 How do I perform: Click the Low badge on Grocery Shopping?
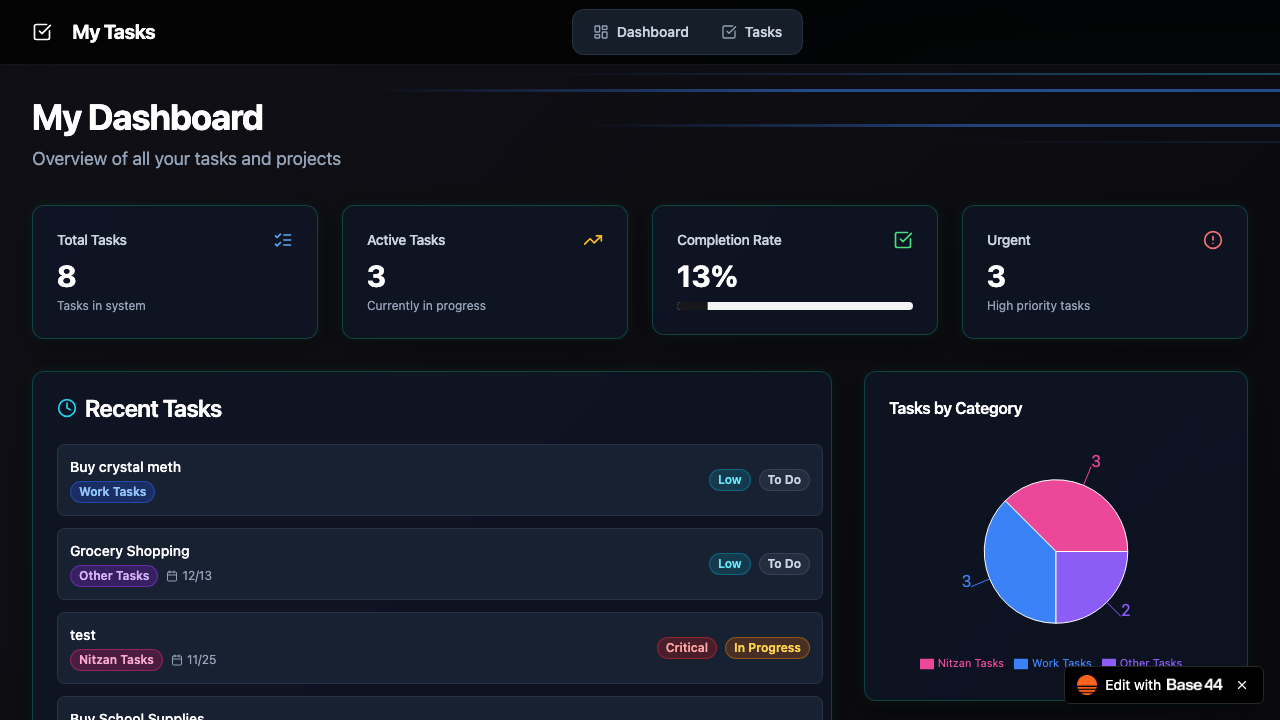(x=730, y=564)
